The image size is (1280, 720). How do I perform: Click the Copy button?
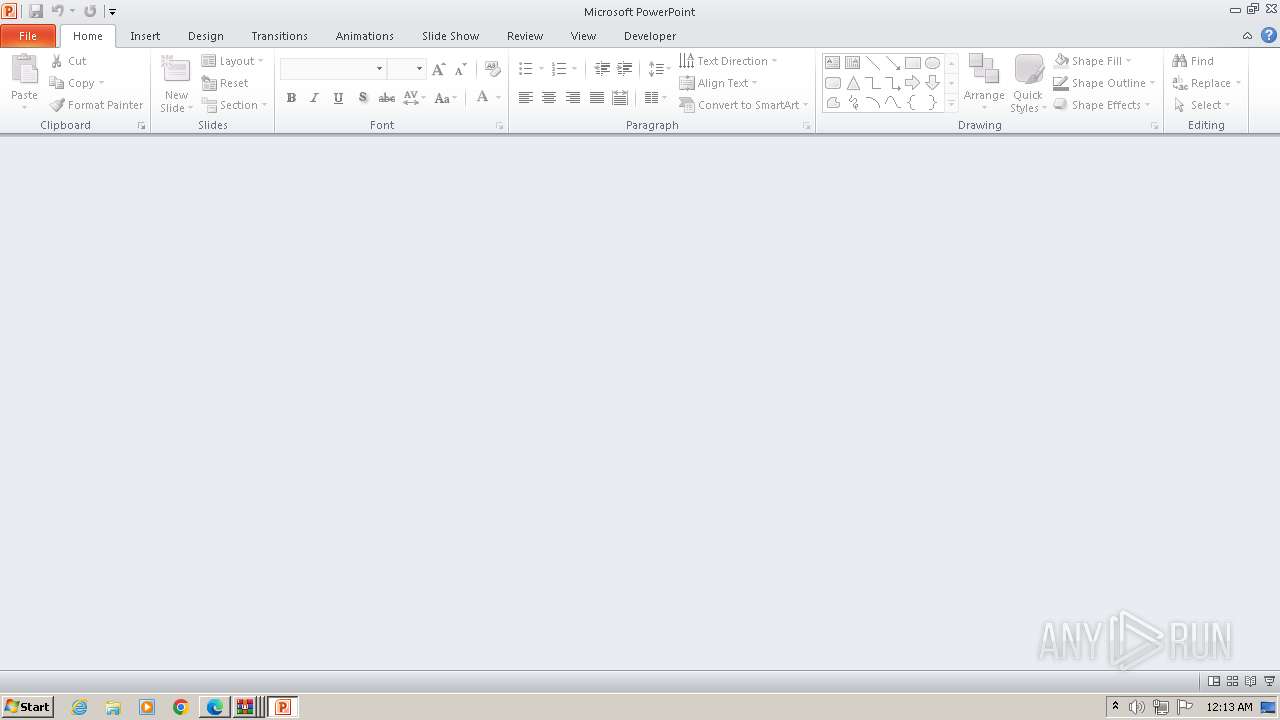tap(77, 83)
